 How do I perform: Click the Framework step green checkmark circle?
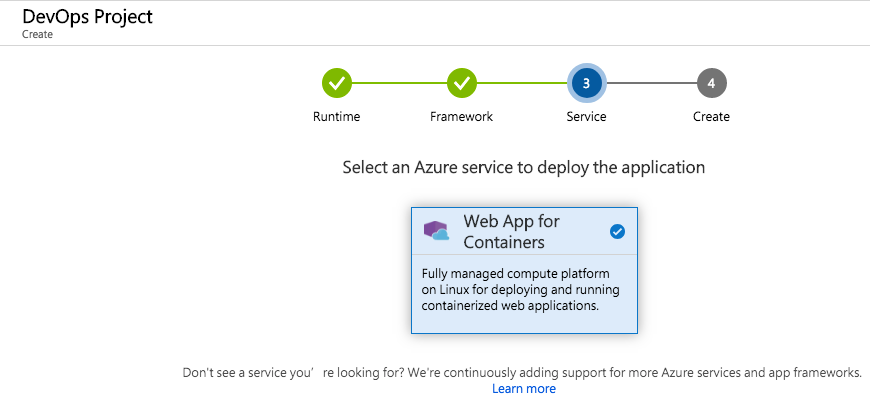461,83
